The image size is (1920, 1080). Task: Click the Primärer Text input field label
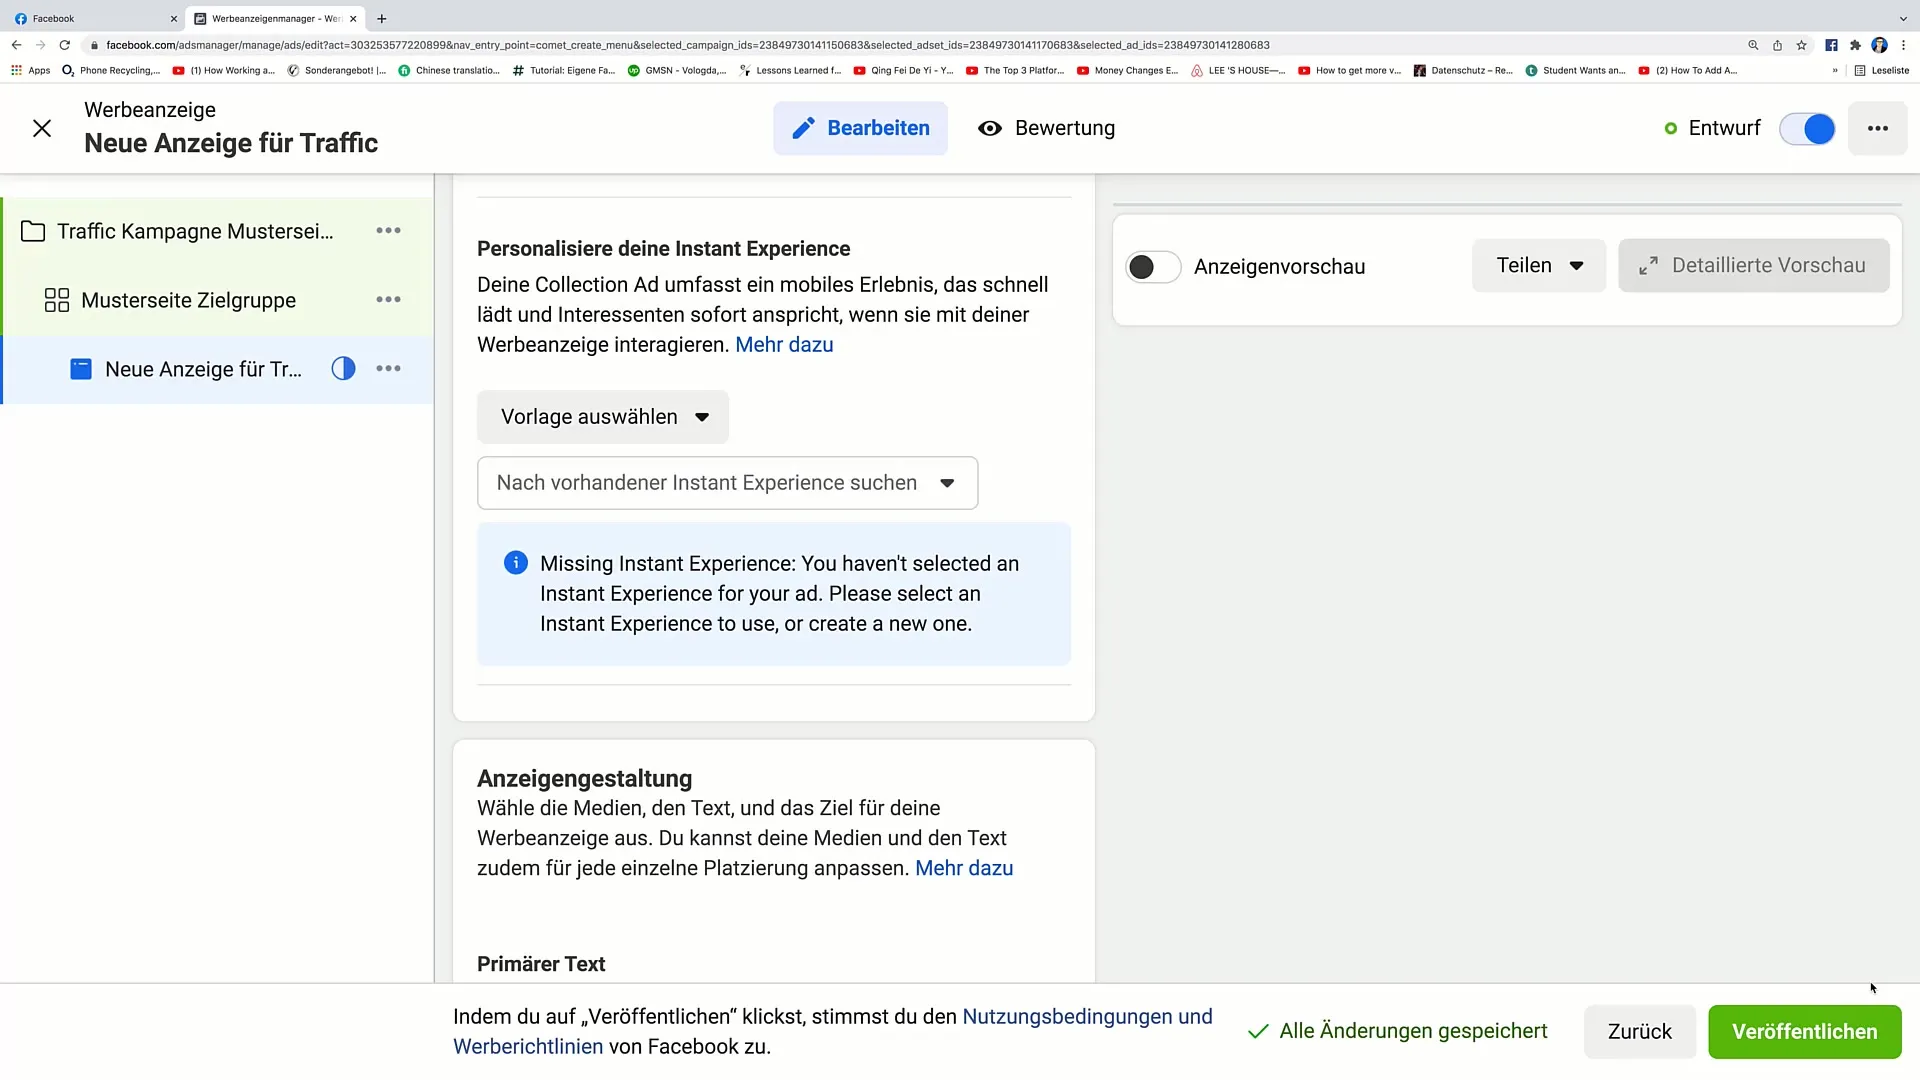tap(542, 963)
